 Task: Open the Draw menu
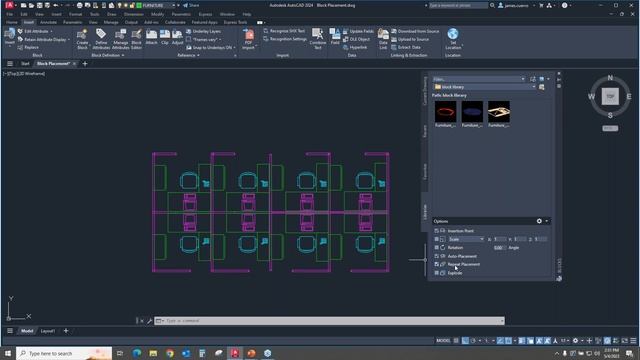(111, 14)
